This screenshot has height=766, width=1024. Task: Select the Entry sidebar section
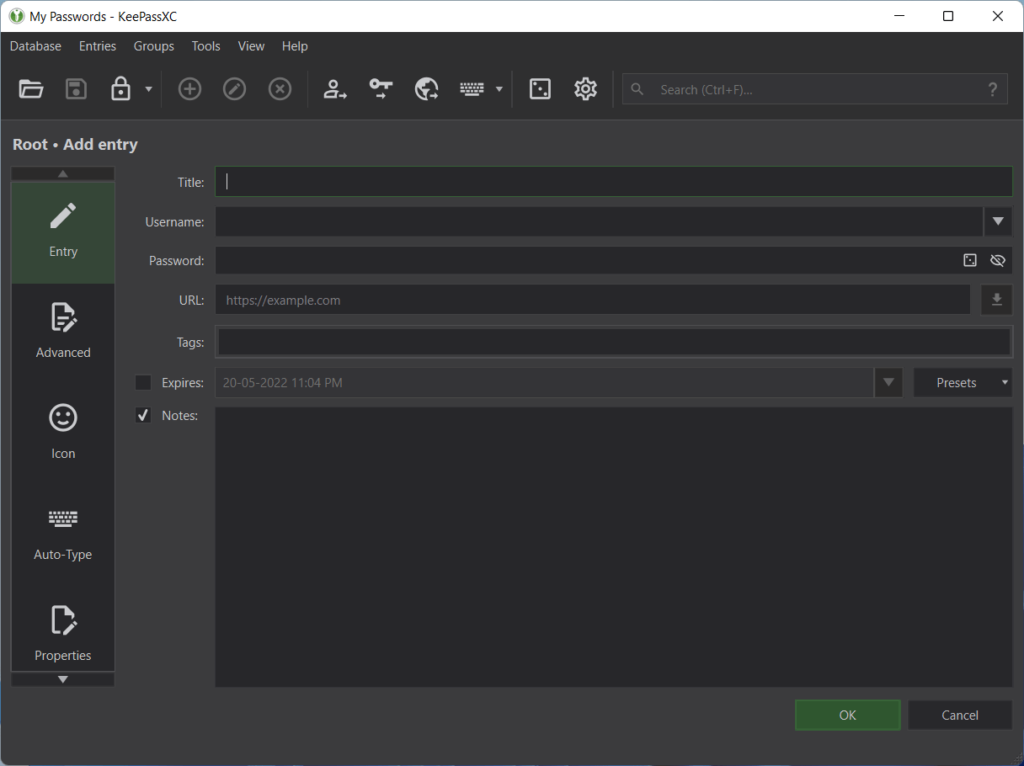pos(63,232)
